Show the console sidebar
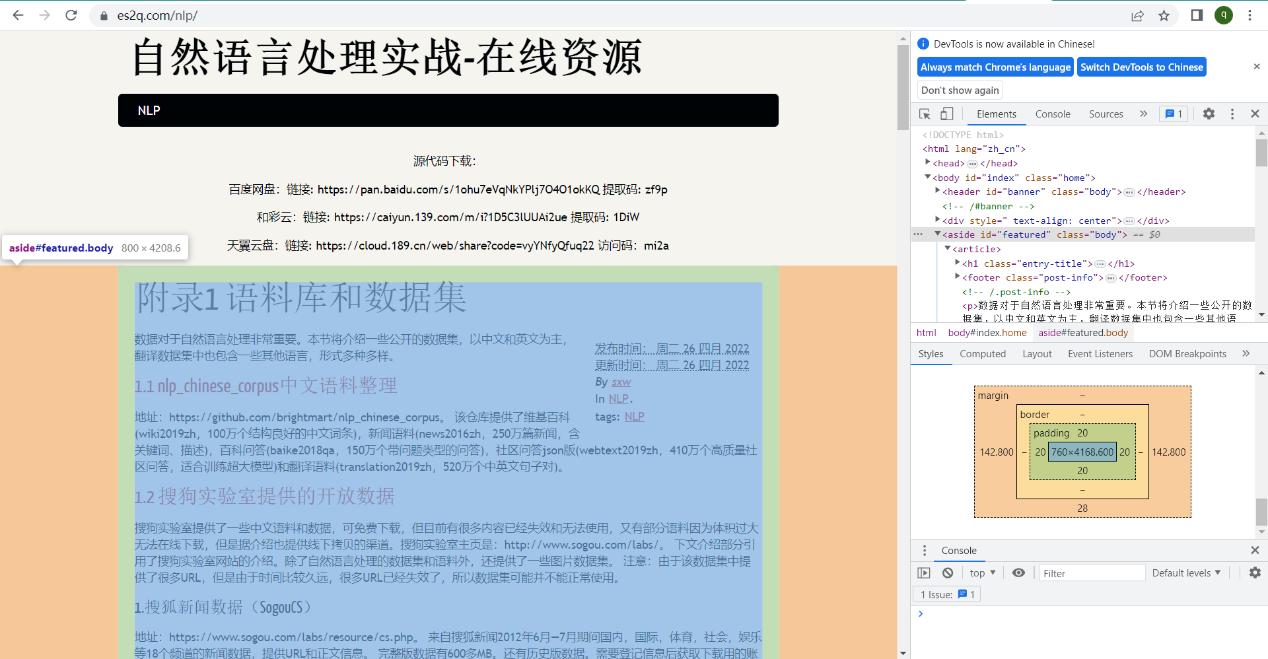Viewport: 1268px width, 659px height. tap(924, 573)
